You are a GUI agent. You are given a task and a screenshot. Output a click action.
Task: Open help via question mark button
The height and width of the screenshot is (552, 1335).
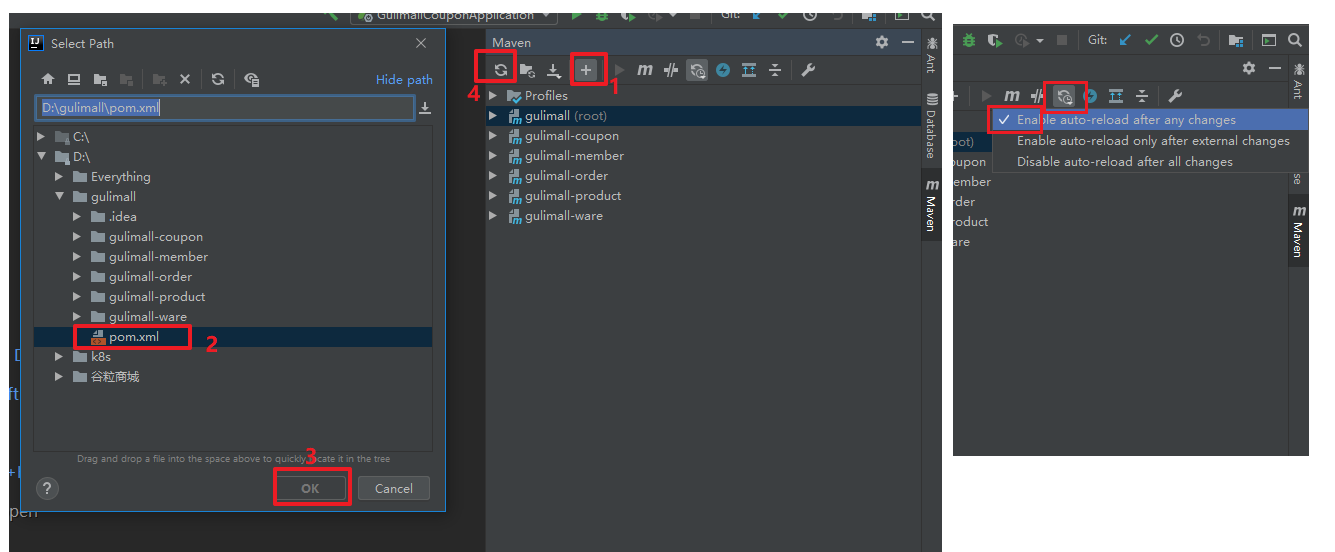pos(47,488)
